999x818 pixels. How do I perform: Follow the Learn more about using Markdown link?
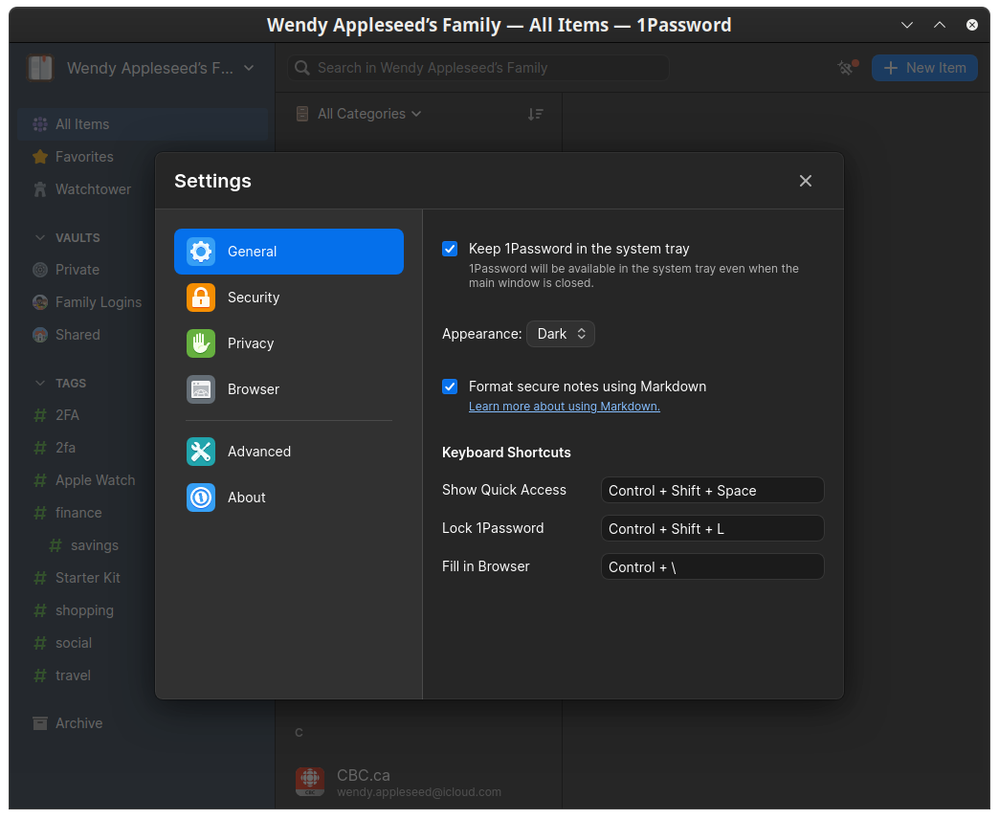(x=564, y=407)
